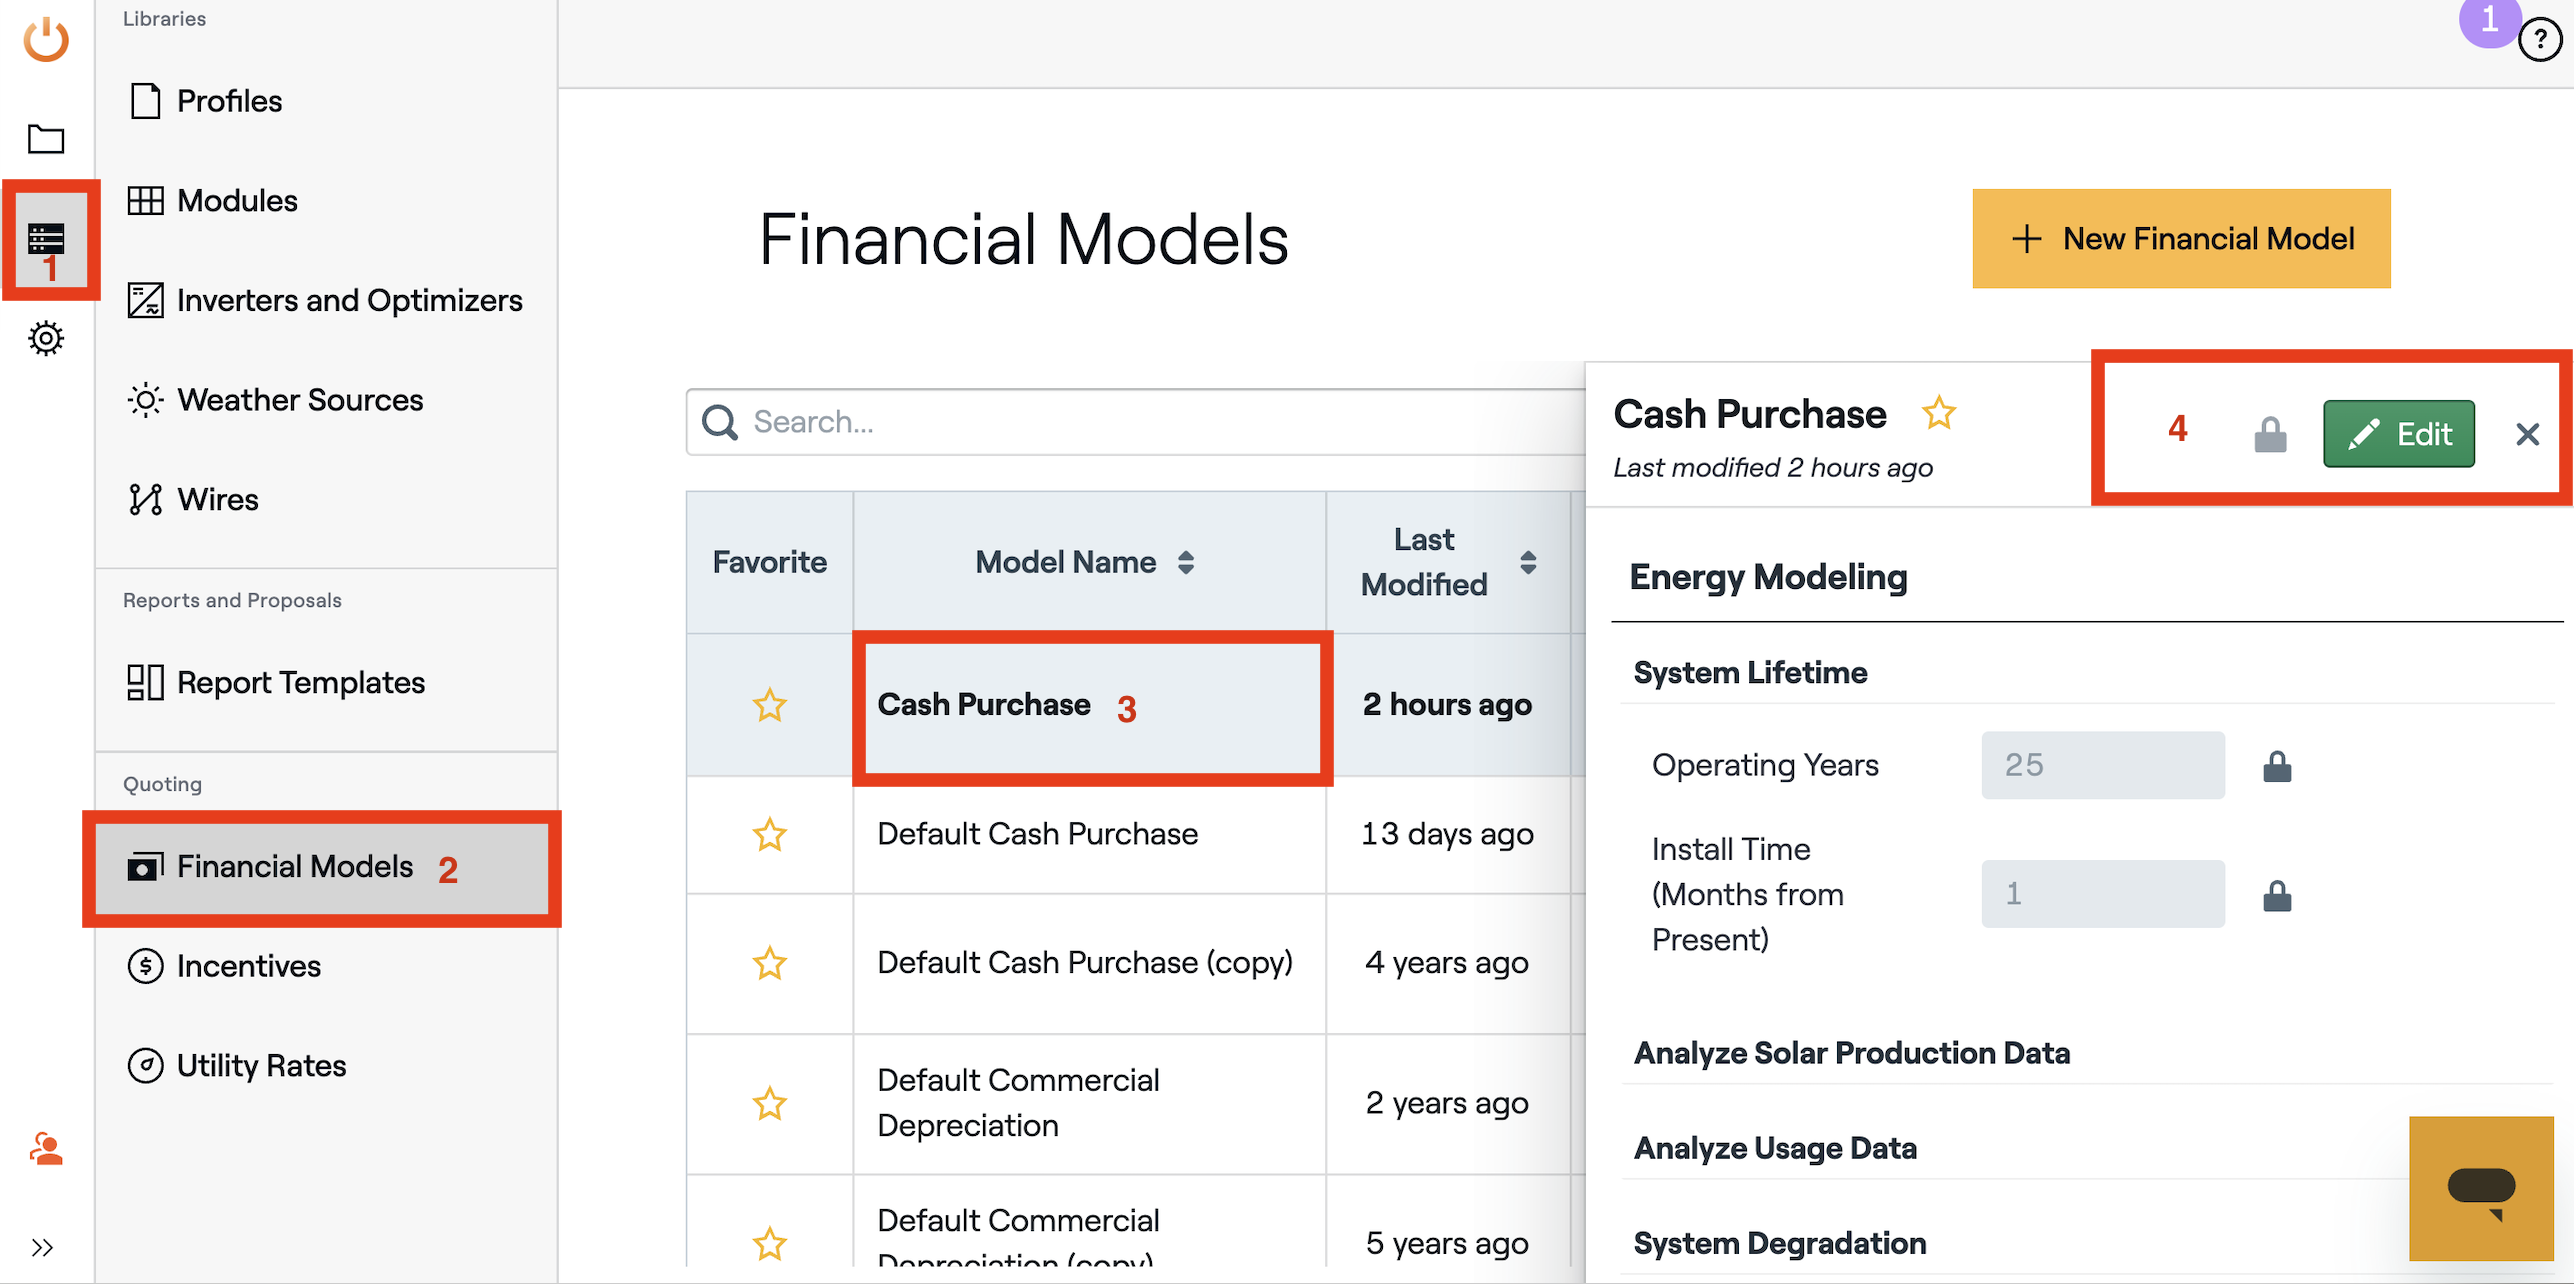This screenshot has width=2574, height=1284.
Task: Open the help question mark icon
Action: [2539, 40]
